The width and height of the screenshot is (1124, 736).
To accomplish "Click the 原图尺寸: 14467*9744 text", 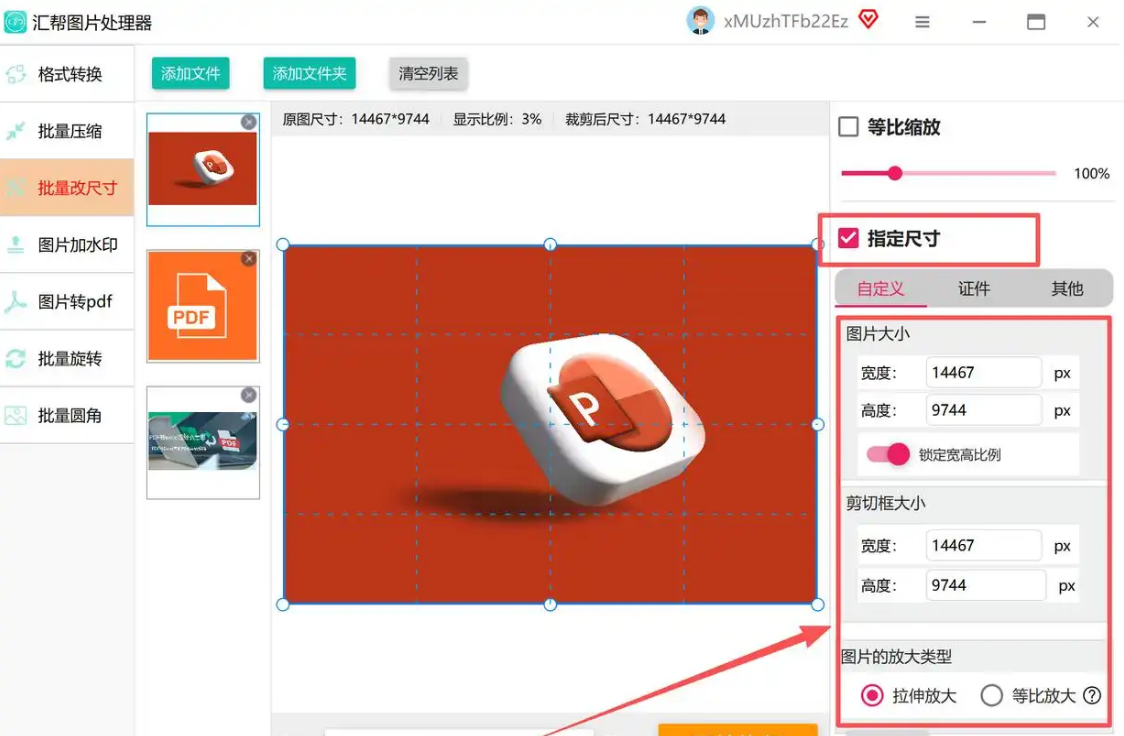I will [x=356, y=119].
